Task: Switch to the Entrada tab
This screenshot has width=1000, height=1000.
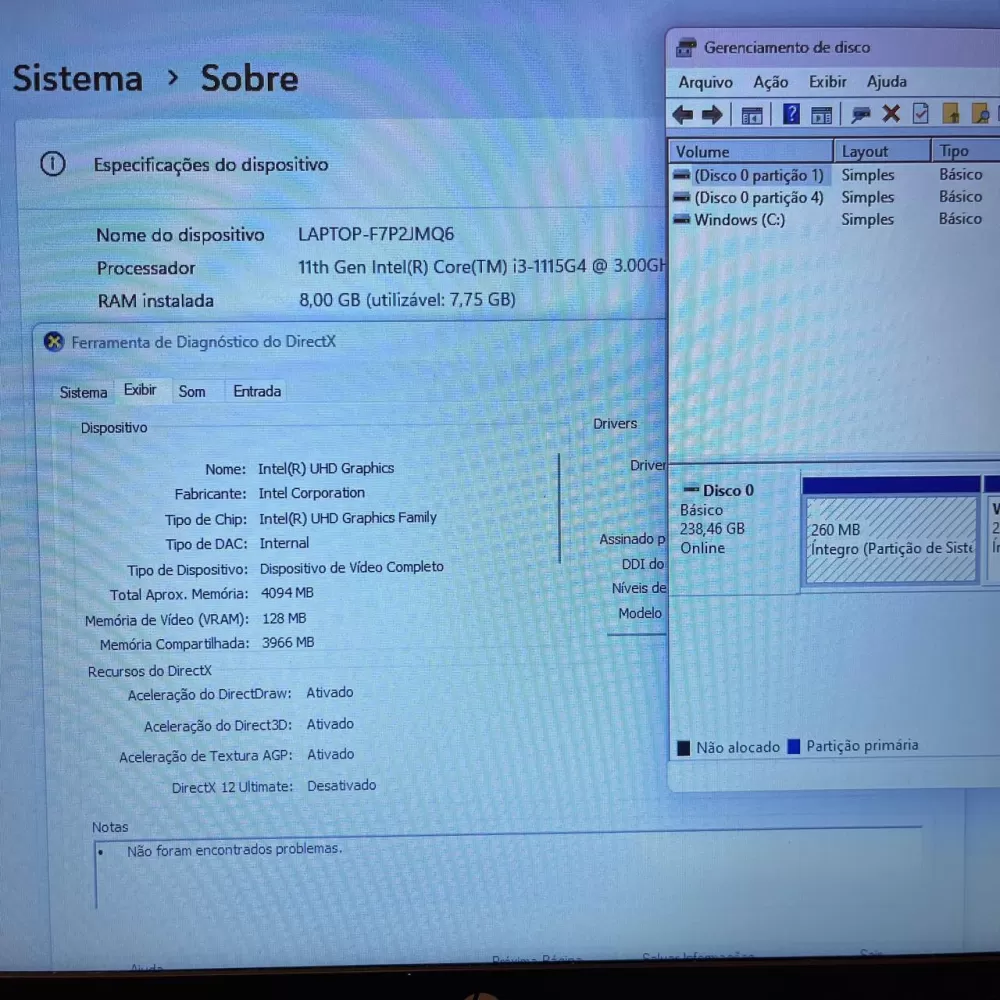Action: point(257,391)
